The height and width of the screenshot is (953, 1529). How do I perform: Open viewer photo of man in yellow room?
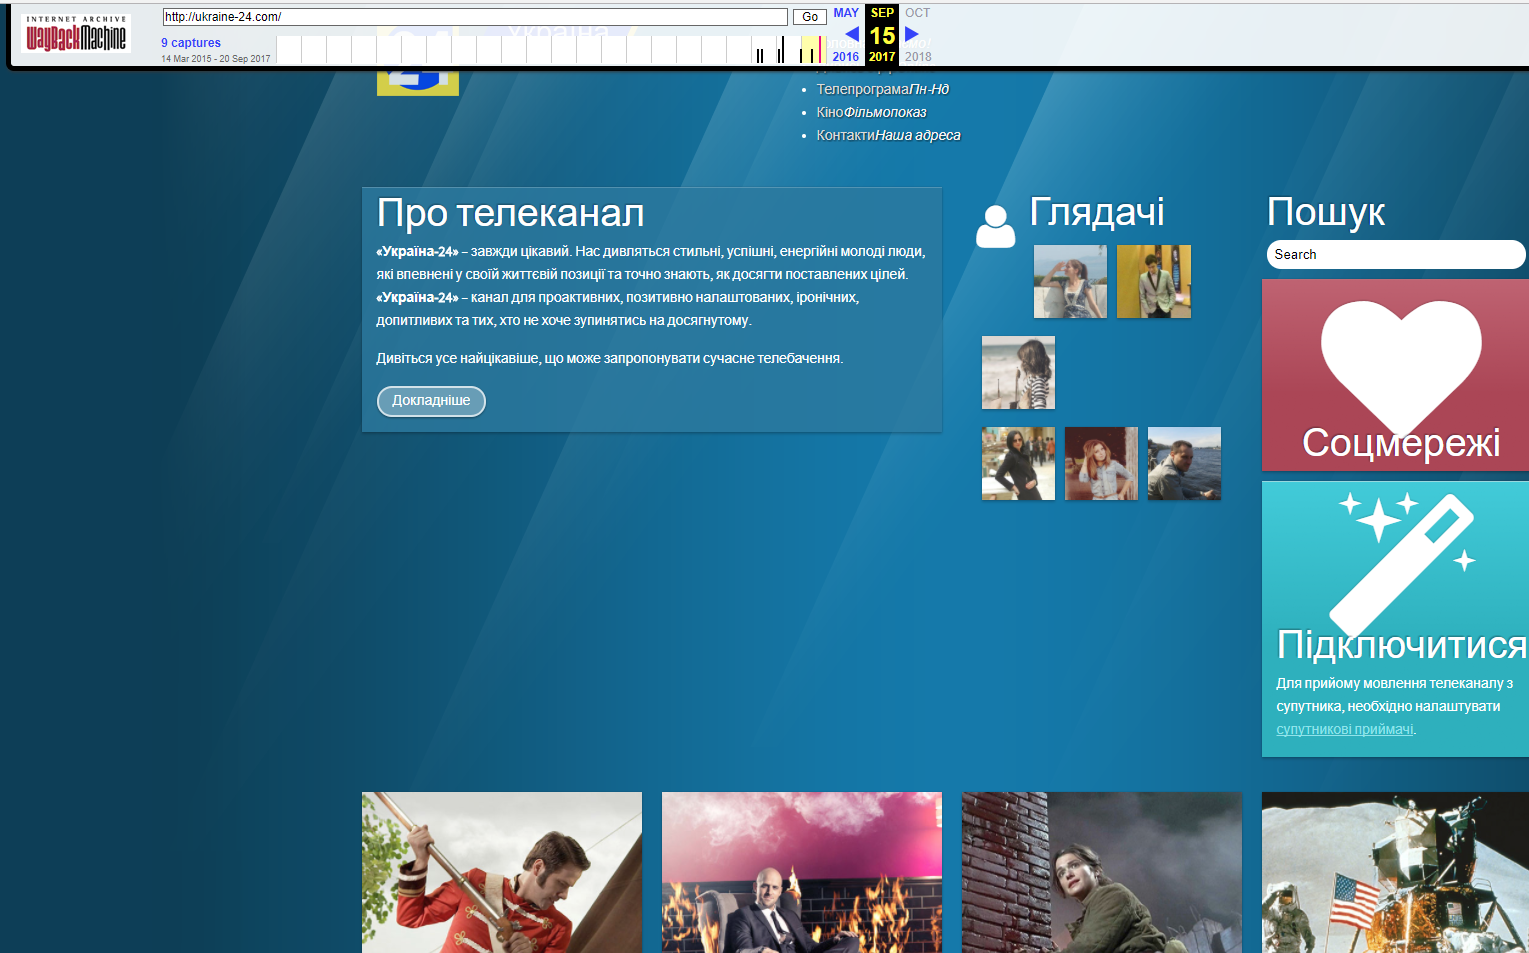1153,282
